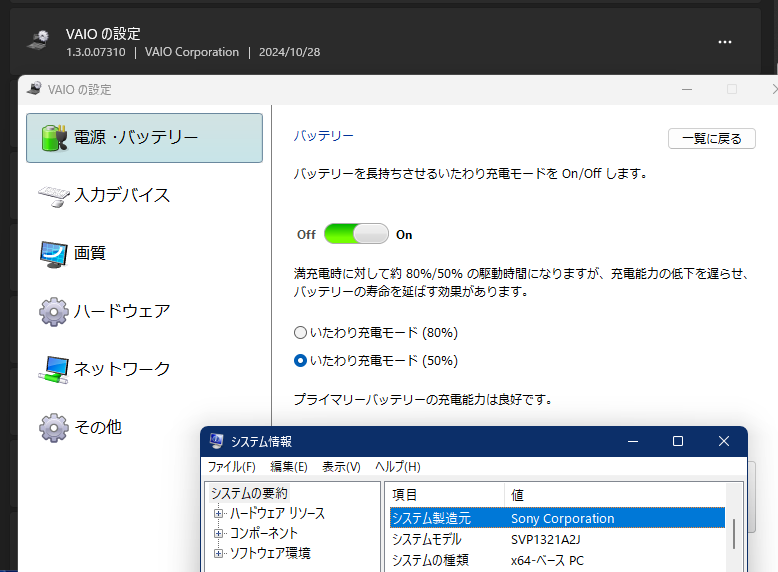This screenshot has width=778, height=572.
Task: Minimize the システム情報 window
Action: click(633, 441)
